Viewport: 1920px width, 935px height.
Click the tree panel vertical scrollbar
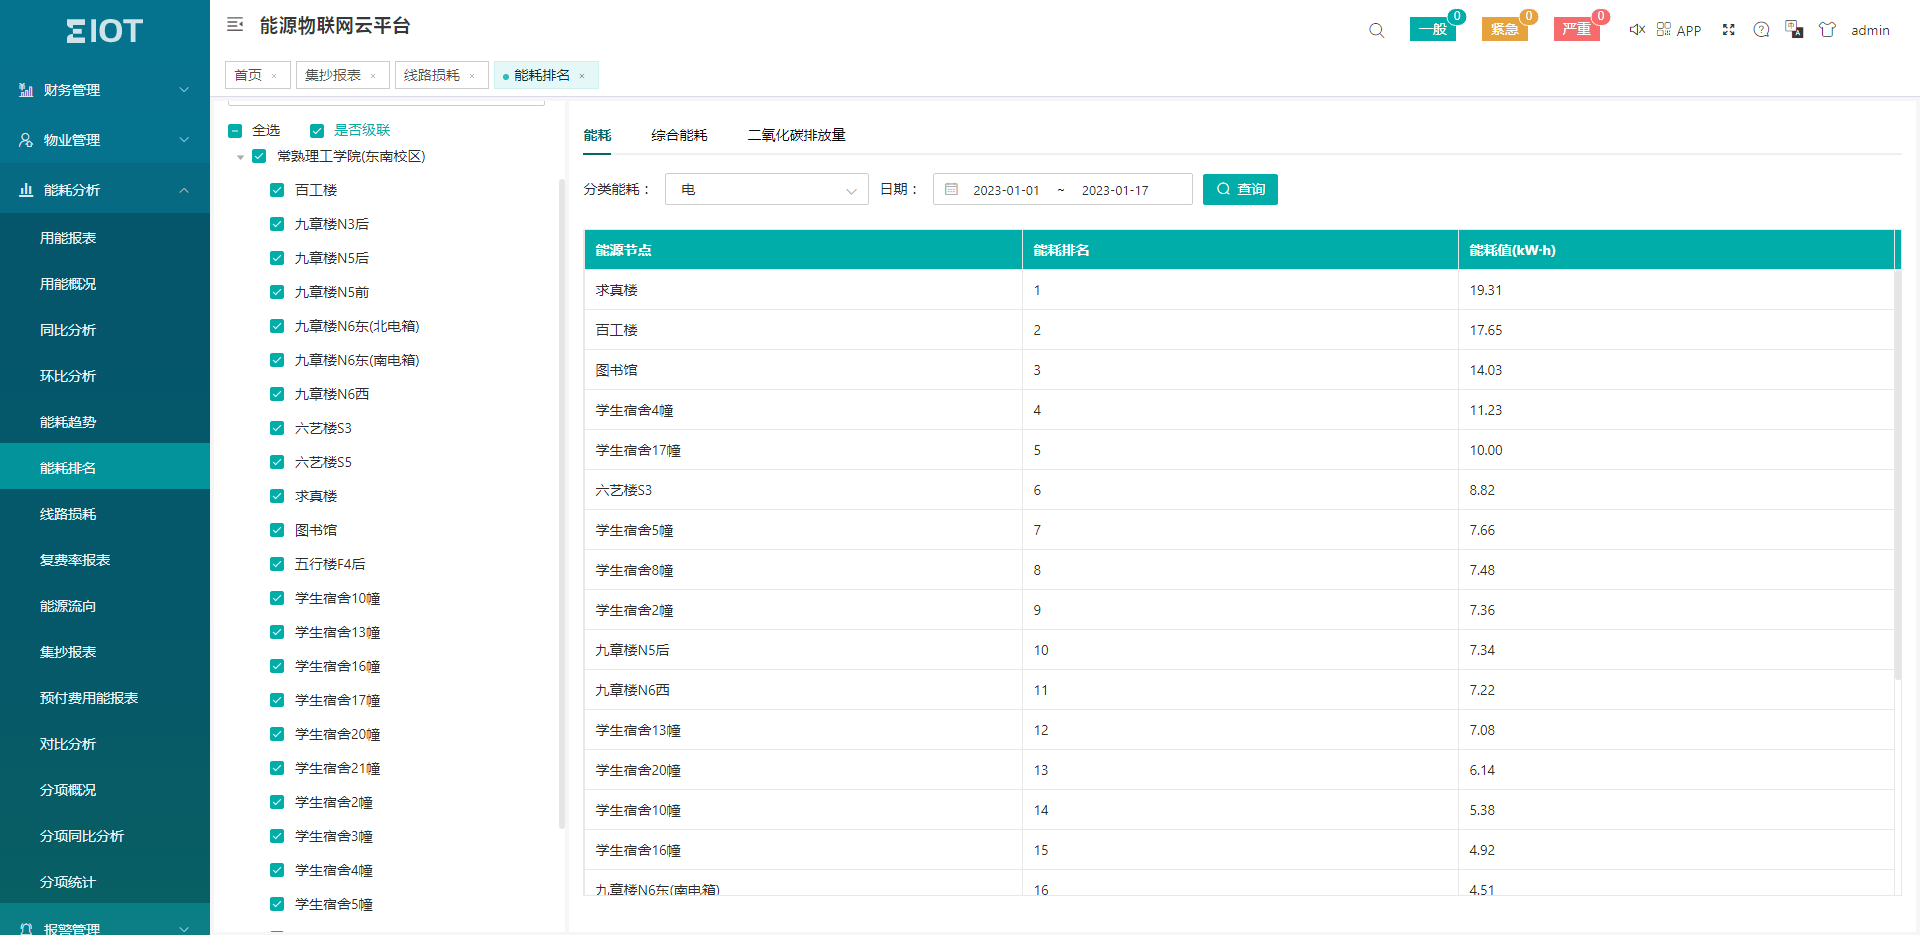(561, 503)
